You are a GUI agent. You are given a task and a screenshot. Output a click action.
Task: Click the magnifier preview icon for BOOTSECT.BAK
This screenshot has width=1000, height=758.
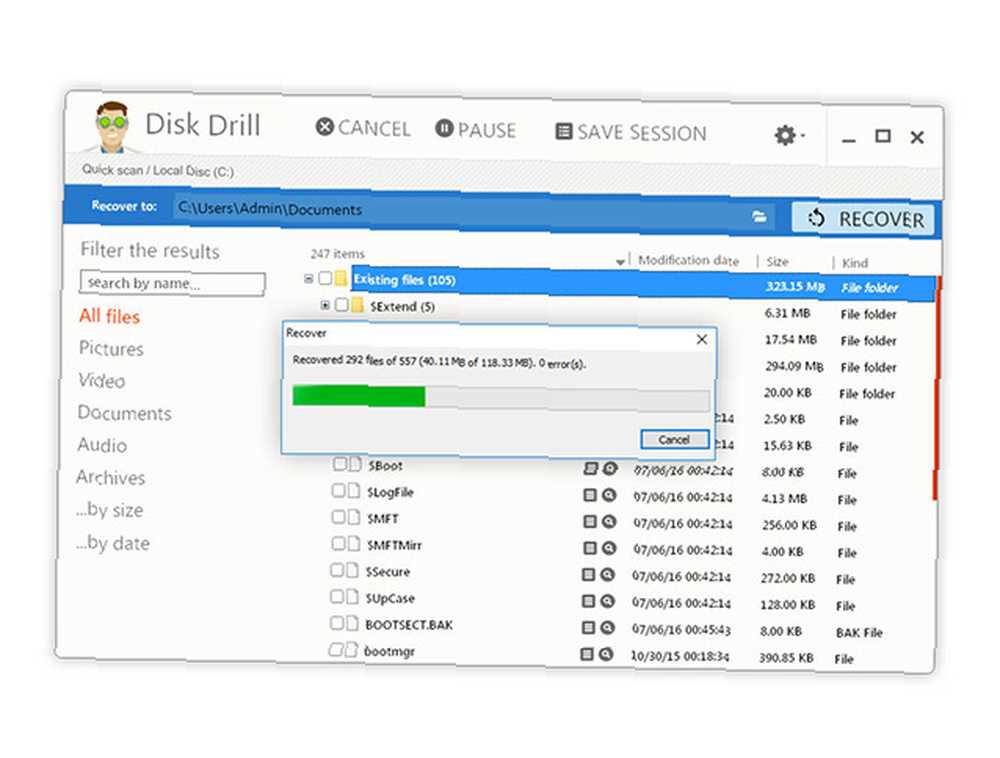607,627
